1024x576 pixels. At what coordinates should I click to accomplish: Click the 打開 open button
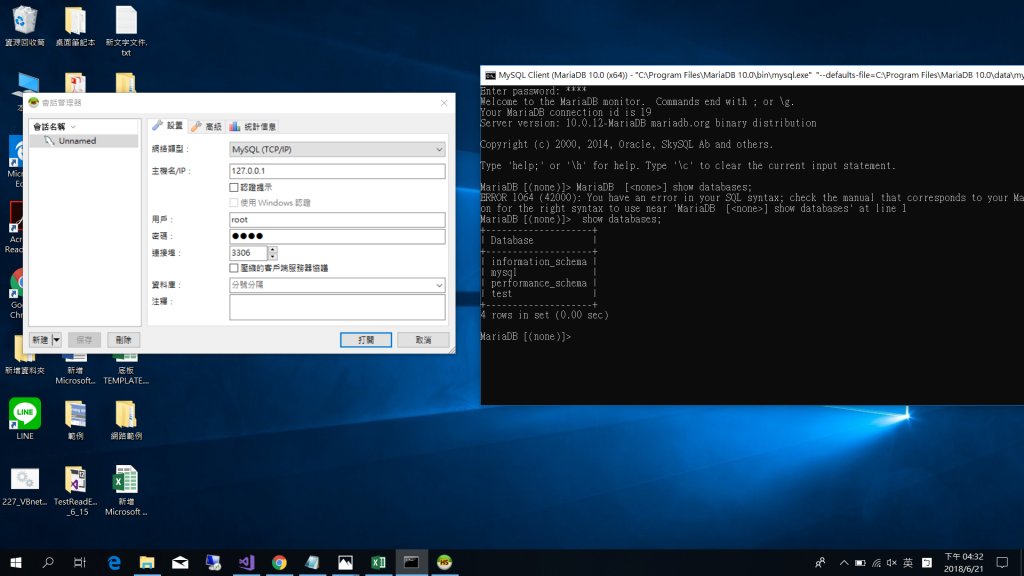point(366,340)
